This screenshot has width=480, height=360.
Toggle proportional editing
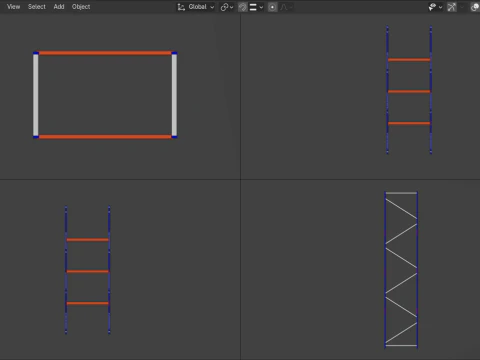click(x=272, y=7)
